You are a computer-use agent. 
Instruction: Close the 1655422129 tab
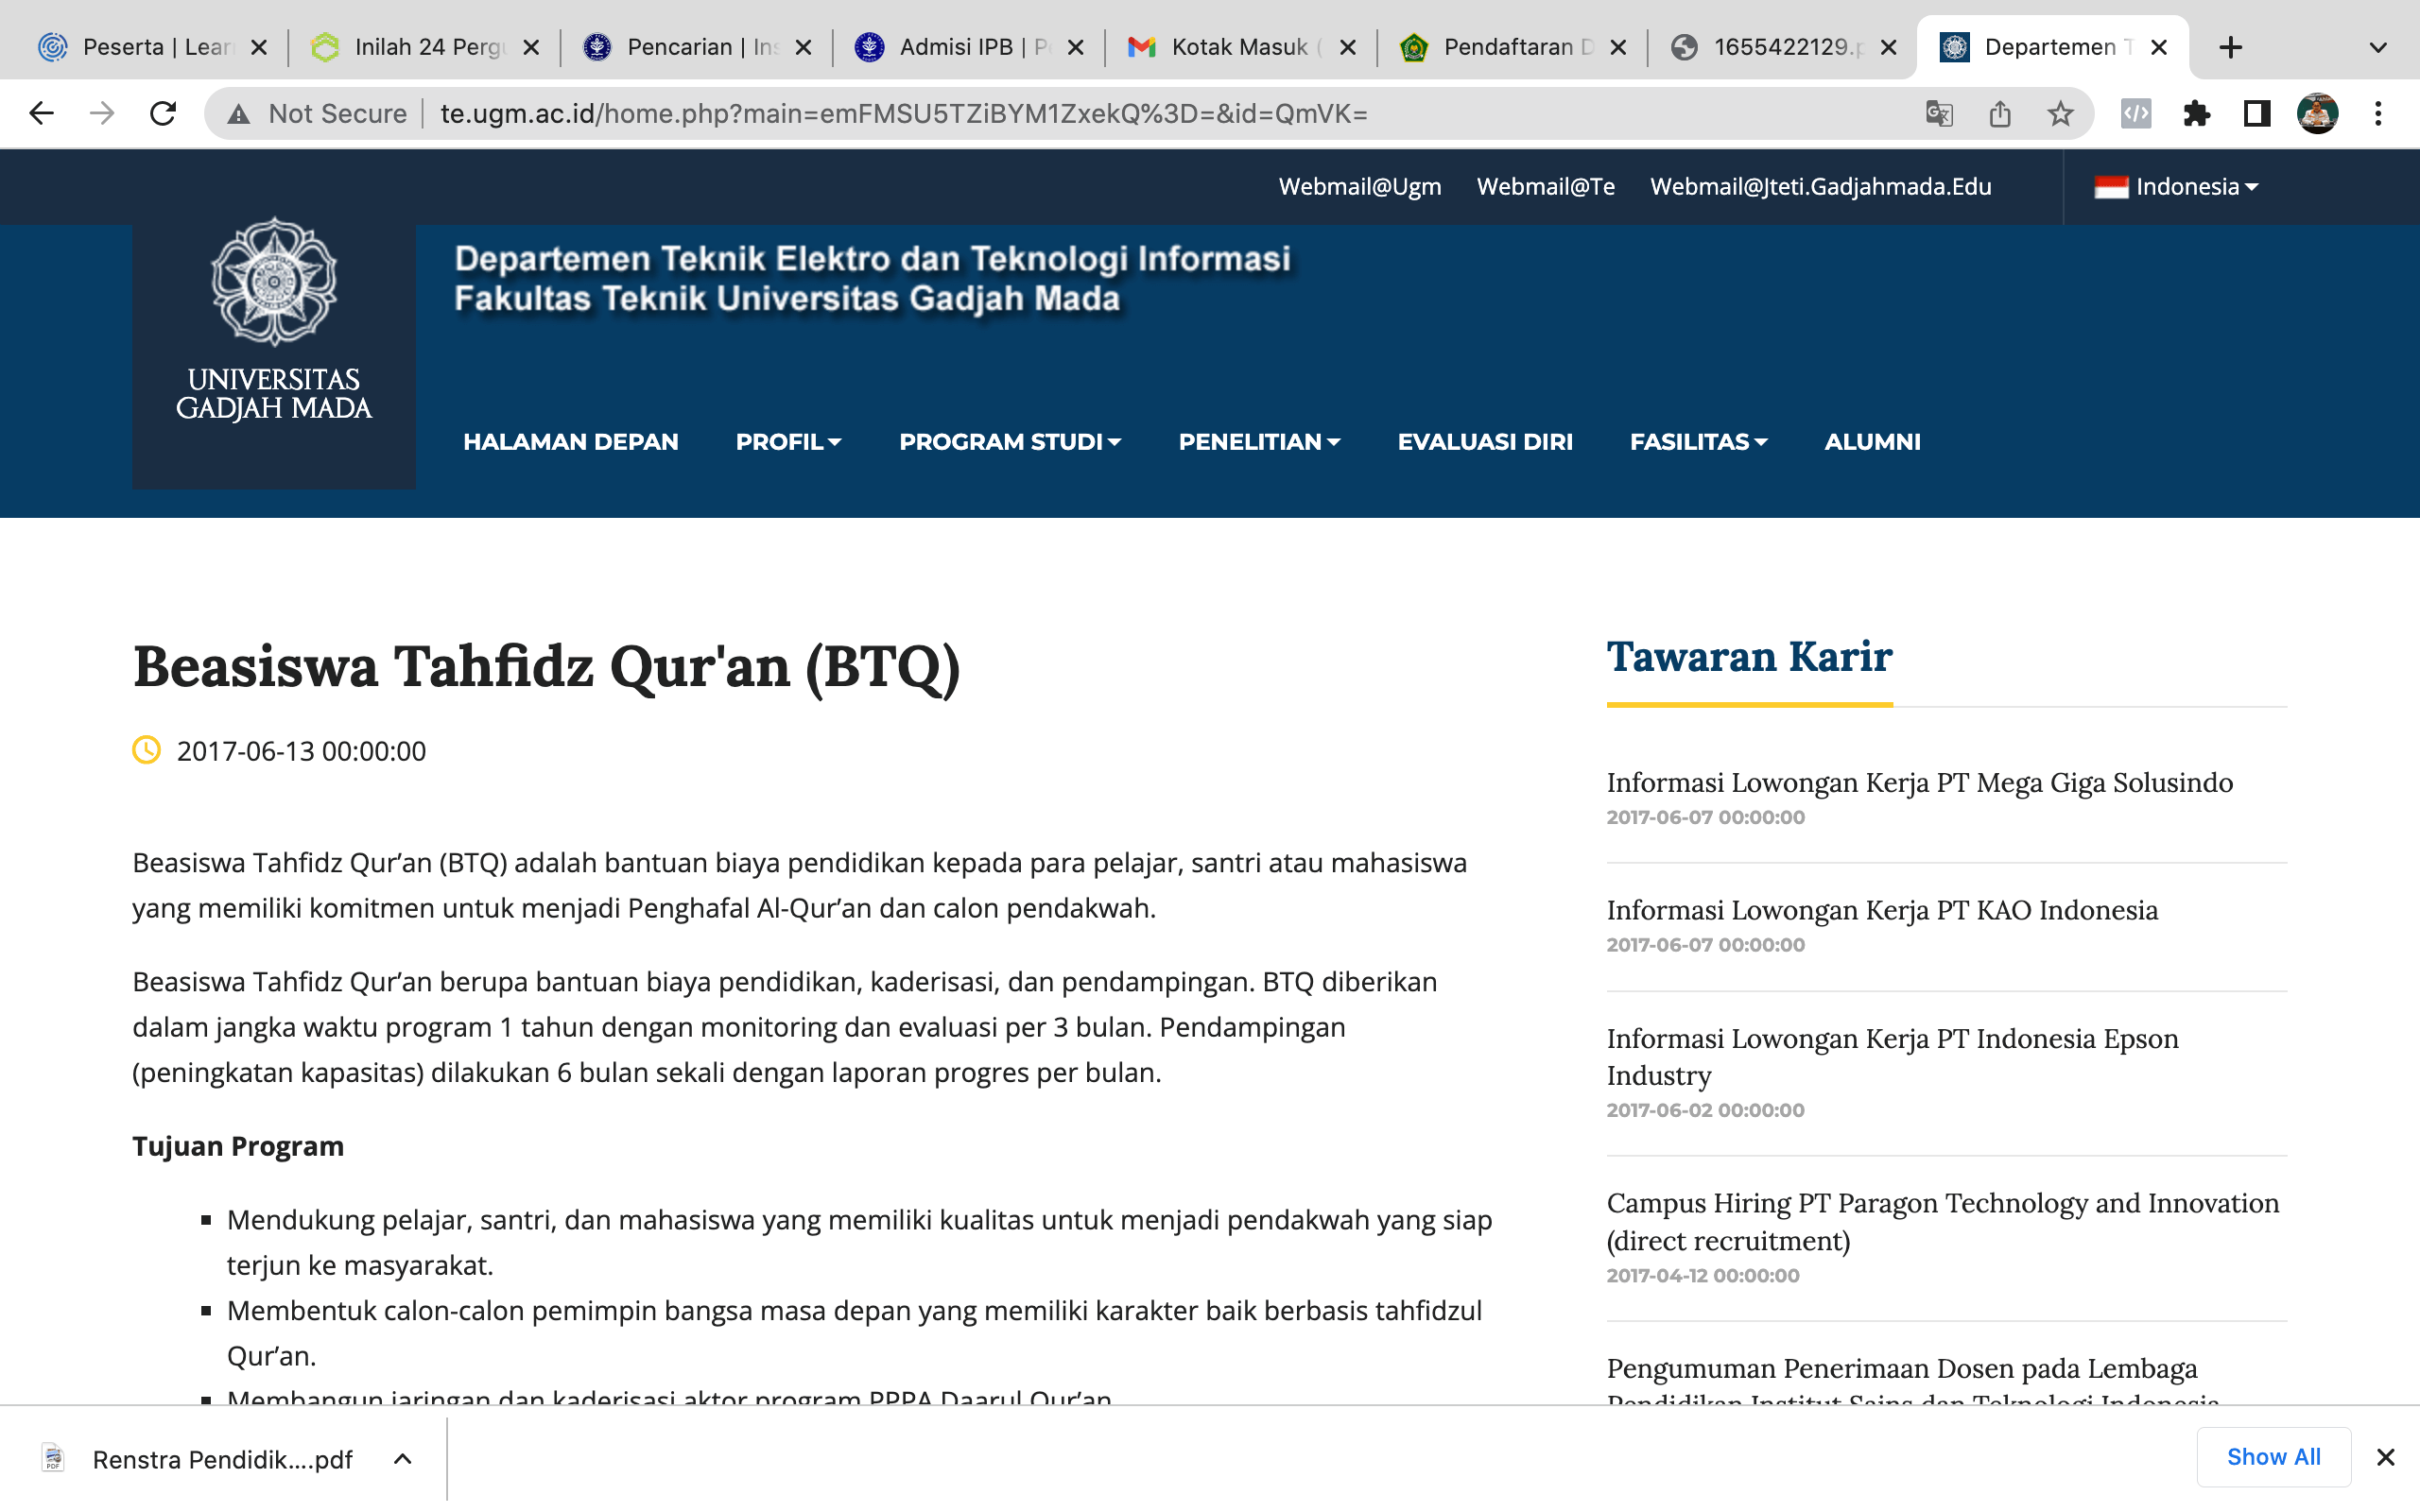pyautogui.click(x=1888, y=47)
